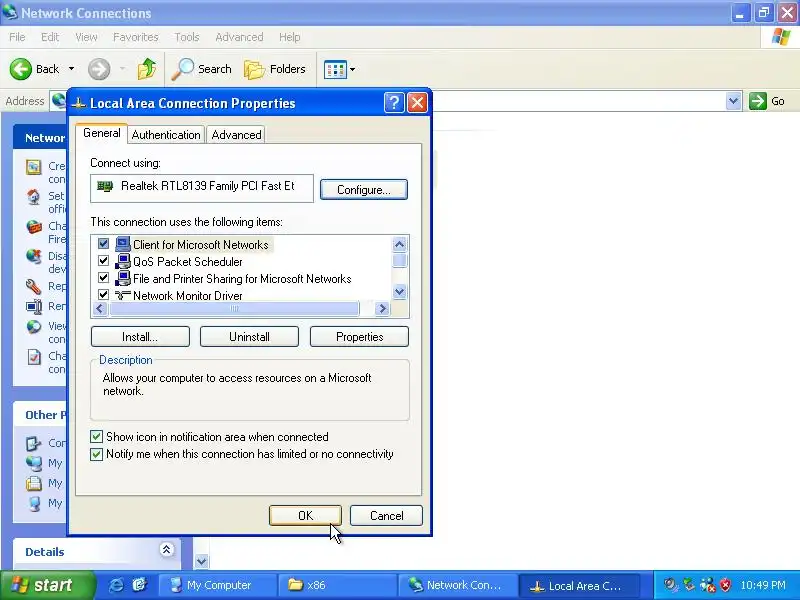Image resolution: width=800 pixels, height=600 pixels.
Task: Click the horizontal scrollbar thumb in items list
Action: (235, 309)
